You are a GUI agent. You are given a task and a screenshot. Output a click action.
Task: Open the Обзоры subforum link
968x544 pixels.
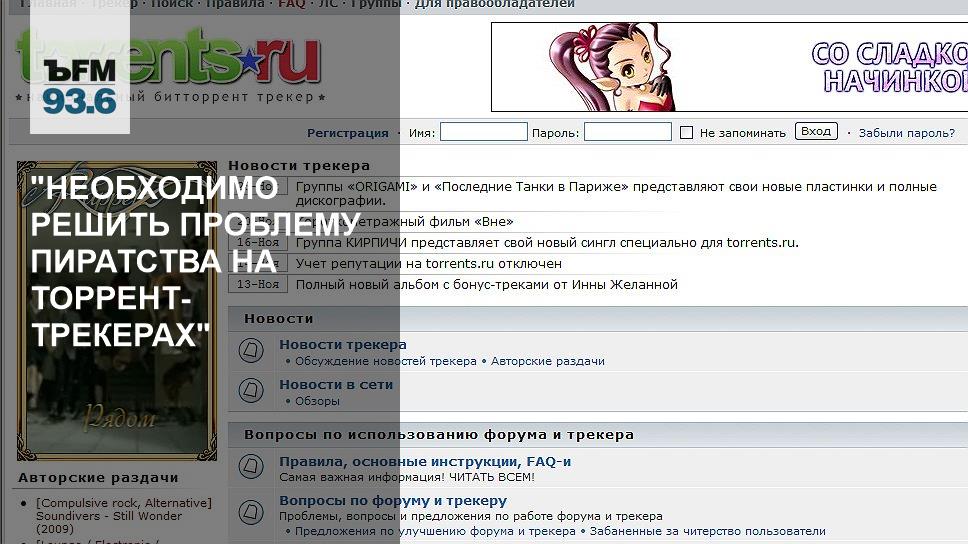(x=317, y=401)
